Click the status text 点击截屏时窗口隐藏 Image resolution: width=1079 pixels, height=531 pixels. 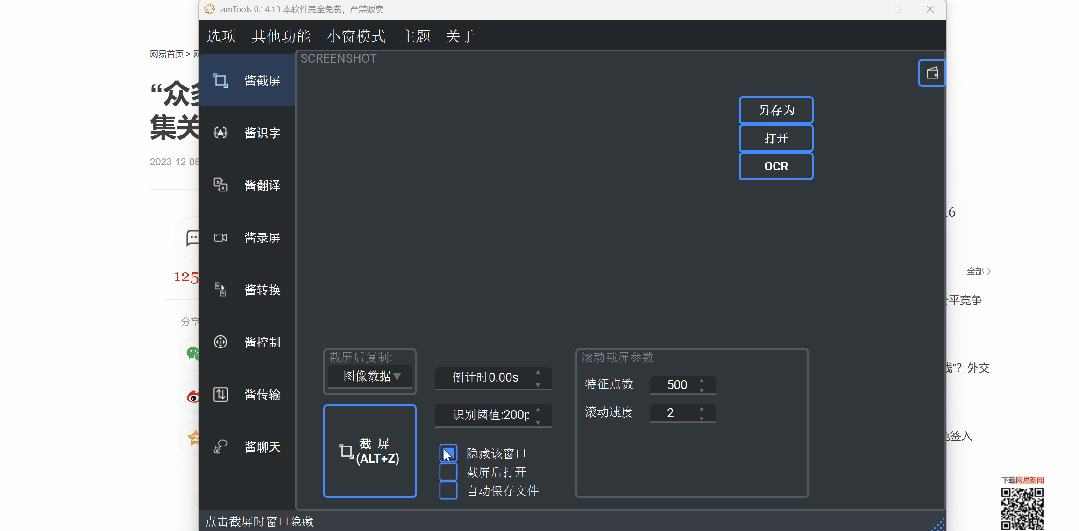pyautogui.click(x=259, y=522)
